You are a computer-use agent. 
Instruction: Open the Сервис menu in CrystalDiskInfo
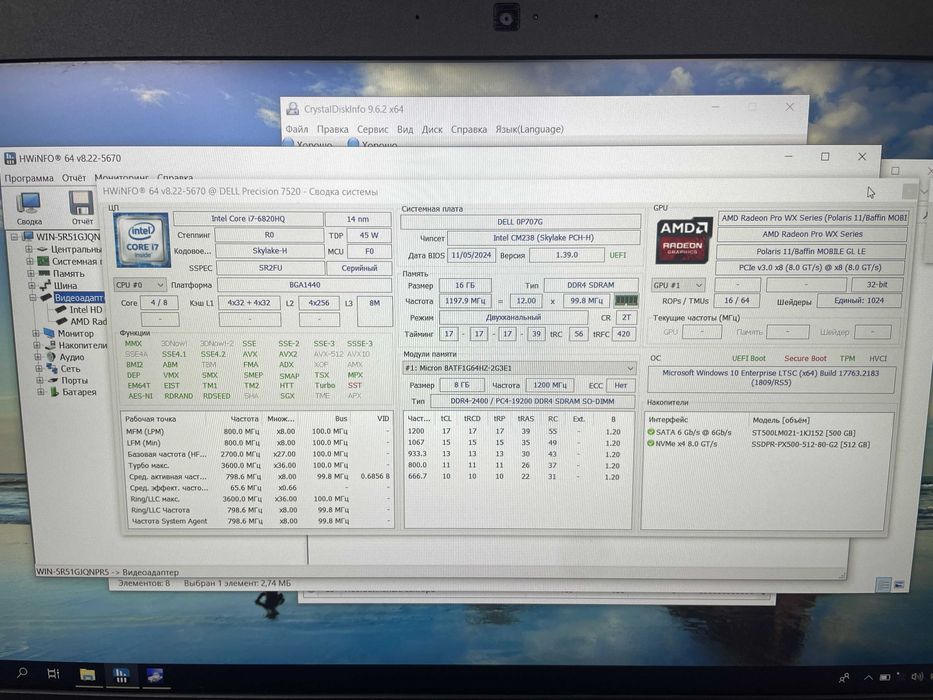372,129
